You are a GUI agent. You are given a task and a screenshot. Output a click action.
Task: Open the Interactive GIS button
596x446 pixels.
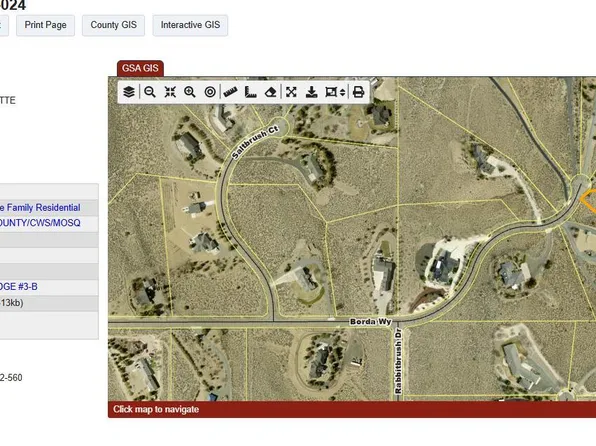tap(190, 25)
